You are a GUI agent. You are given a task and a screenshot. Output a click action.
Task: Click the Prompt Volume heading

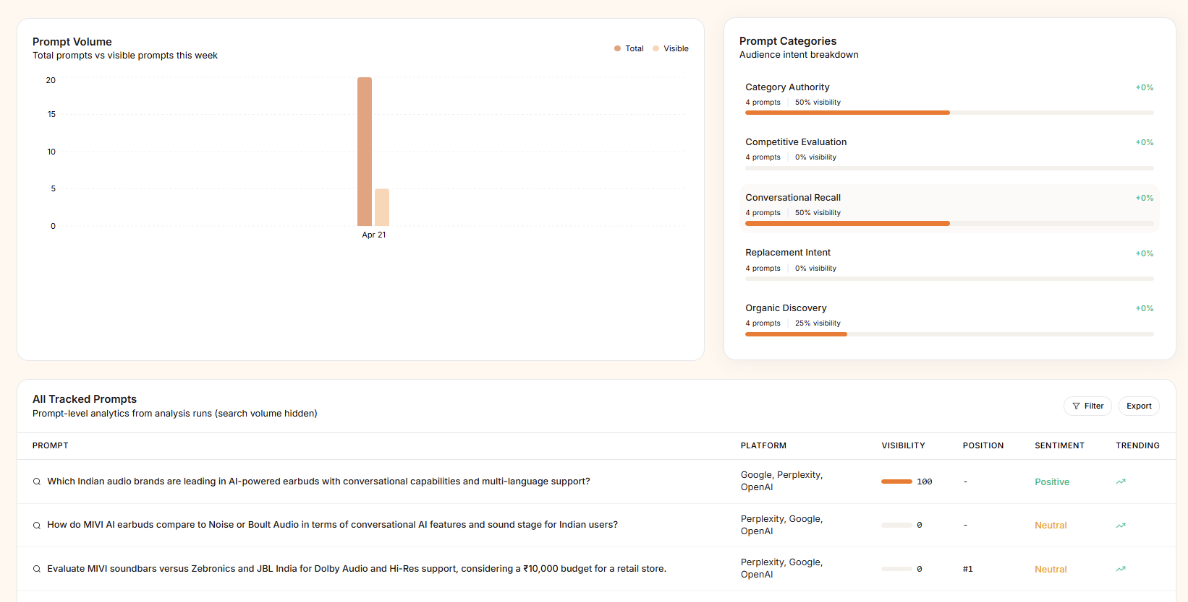(72, 42)
